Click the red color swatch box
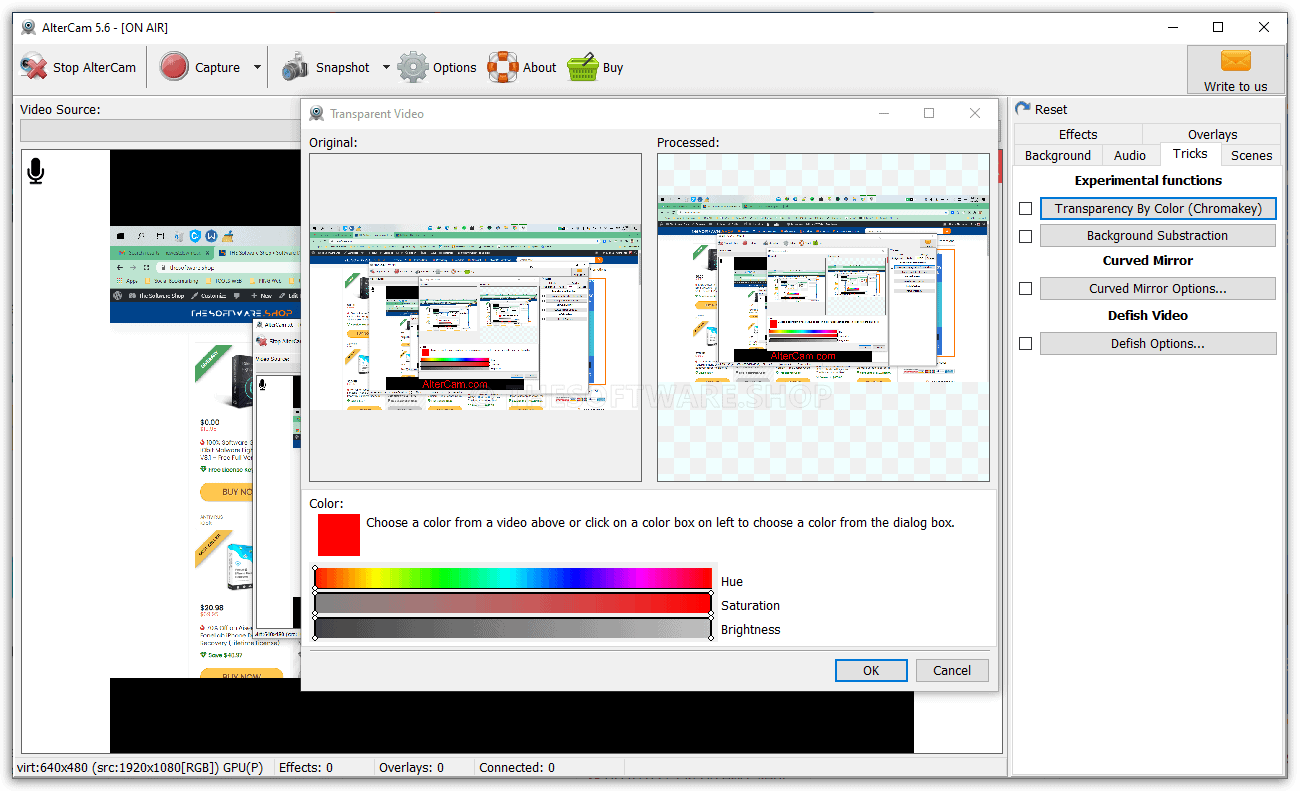Viewport: 1300px width, 791px height. click(339, 534)
